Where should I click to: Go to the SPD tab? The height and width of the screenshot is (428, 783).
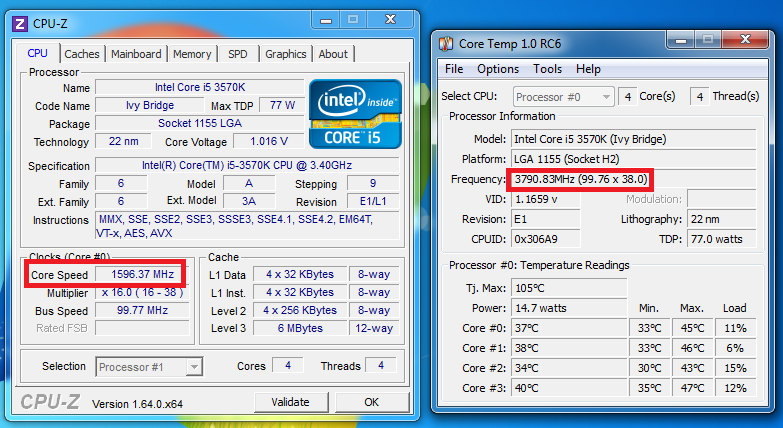(x=238, y=54)
